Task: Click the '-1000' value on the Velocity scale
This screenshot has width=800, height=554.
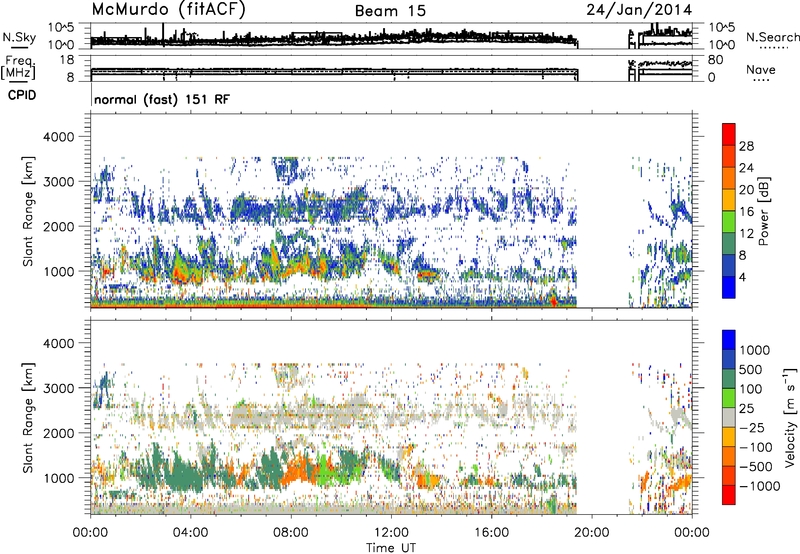Action: [x=760, y=486]
